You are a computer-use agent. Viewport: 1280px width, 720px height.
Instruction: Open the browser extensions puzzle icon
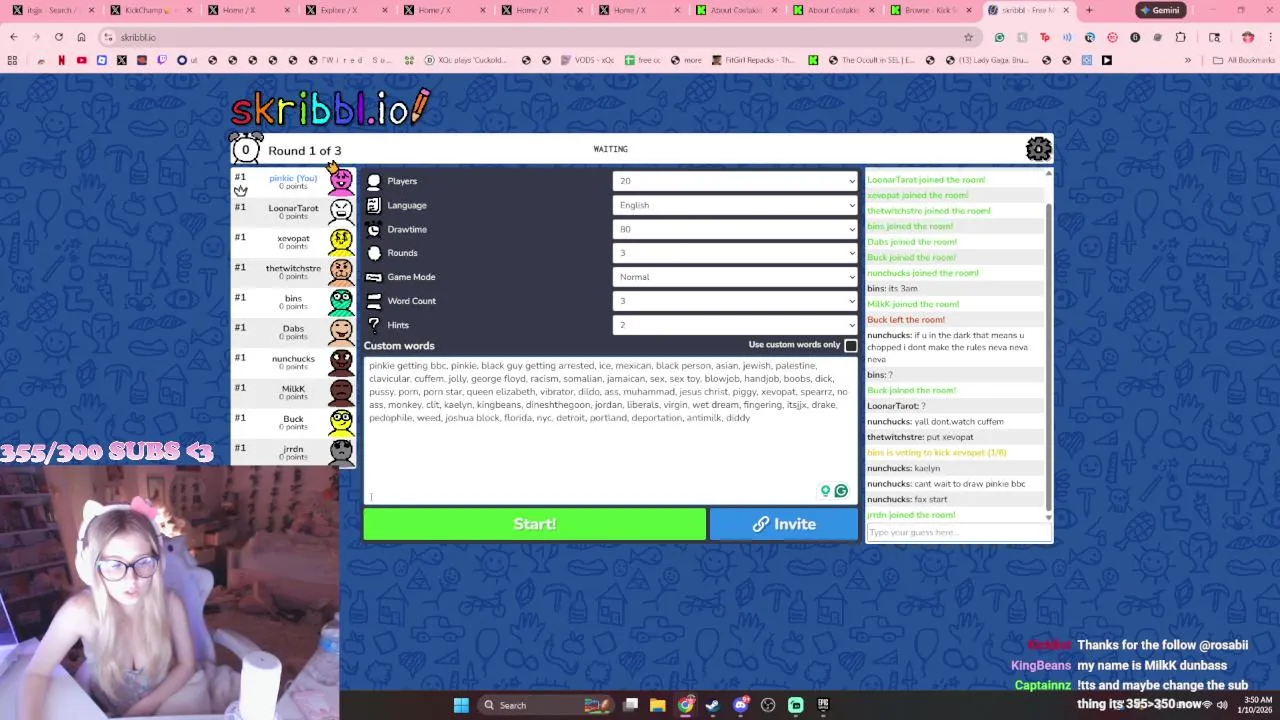pyautogui.click(x=1181, y=37)
